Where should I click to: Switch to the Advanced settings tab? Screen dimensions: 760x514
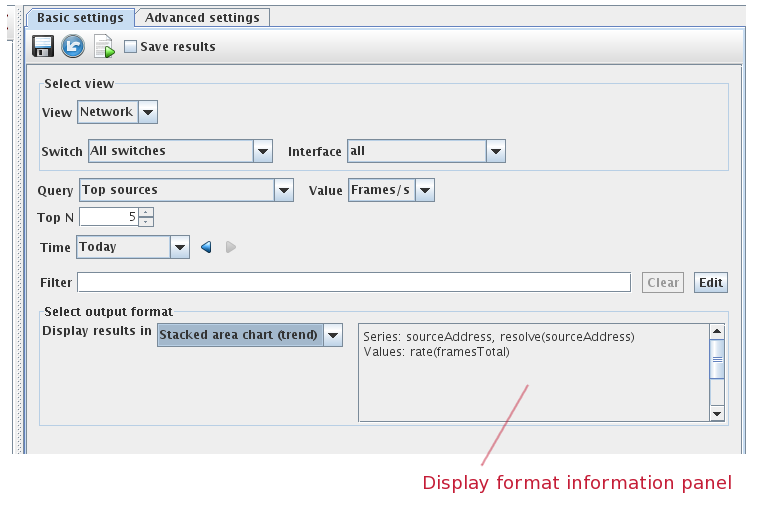pos(202,17)
